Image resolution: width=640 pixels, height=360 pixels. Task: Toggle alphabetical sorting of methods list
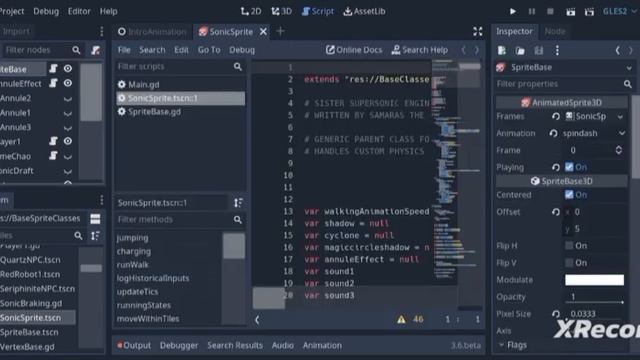tap(238, 203)
